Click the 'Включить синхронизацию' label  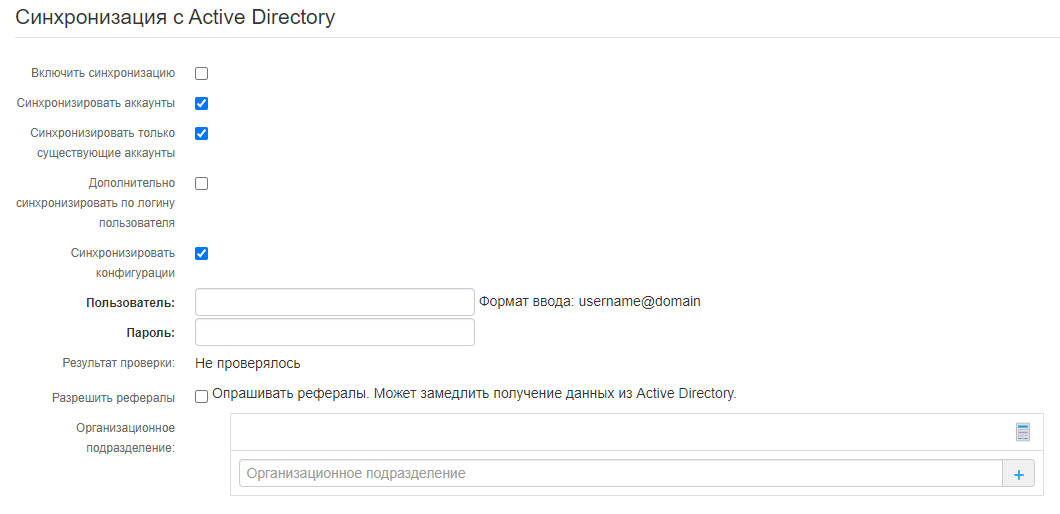(x=104, y=73)
